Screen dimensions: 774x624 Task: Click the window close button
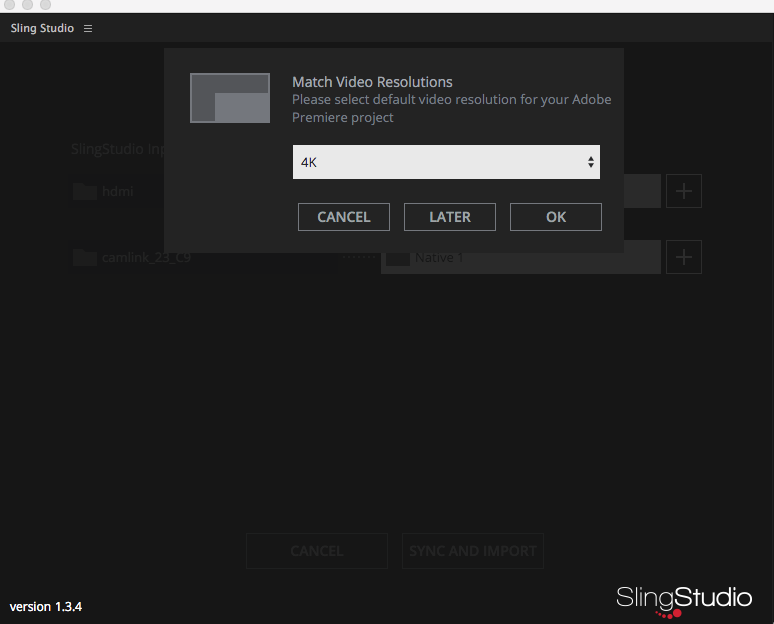click(9, 4)
